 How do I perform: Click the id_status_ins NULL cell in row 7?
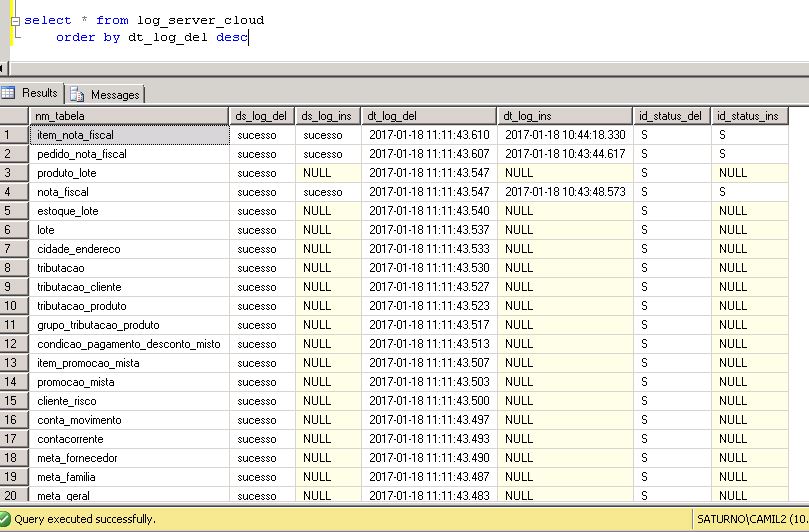point(750,249)
